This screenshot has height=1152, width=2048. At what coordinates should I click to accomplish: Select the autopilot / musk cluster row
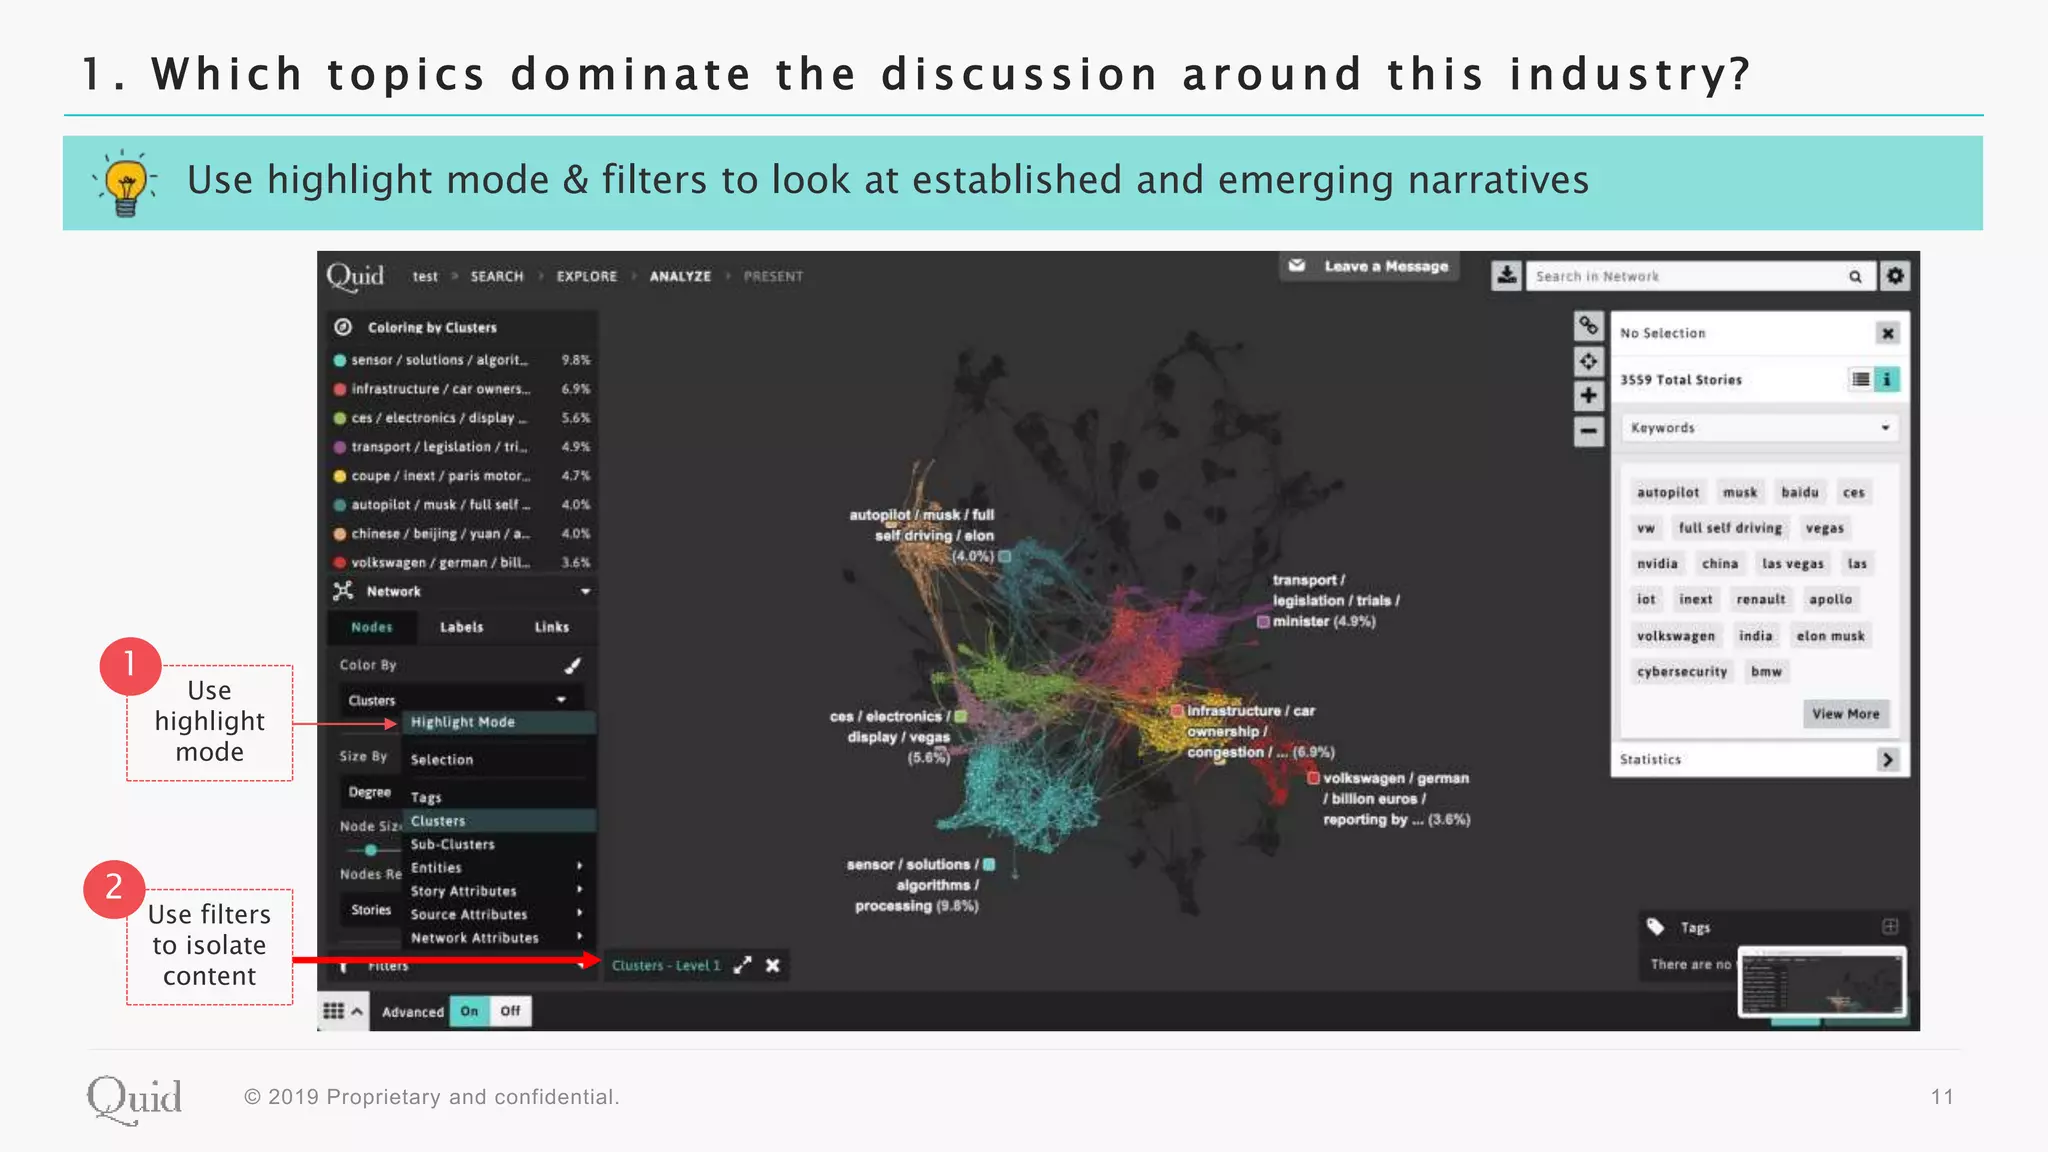coord(462,505)
